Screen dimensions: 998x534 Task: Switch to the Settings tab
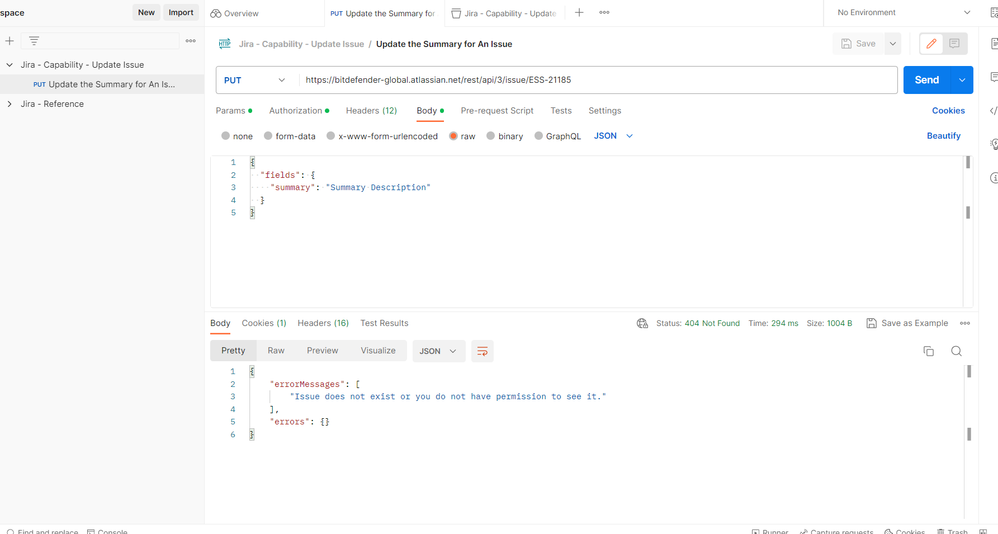(605, 111)
